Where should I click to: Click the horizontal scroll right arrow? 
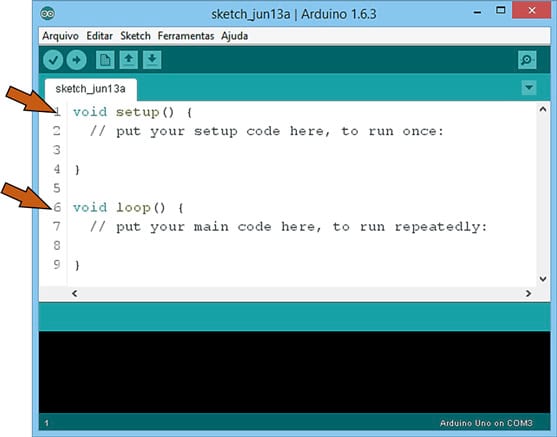point(529,293)
